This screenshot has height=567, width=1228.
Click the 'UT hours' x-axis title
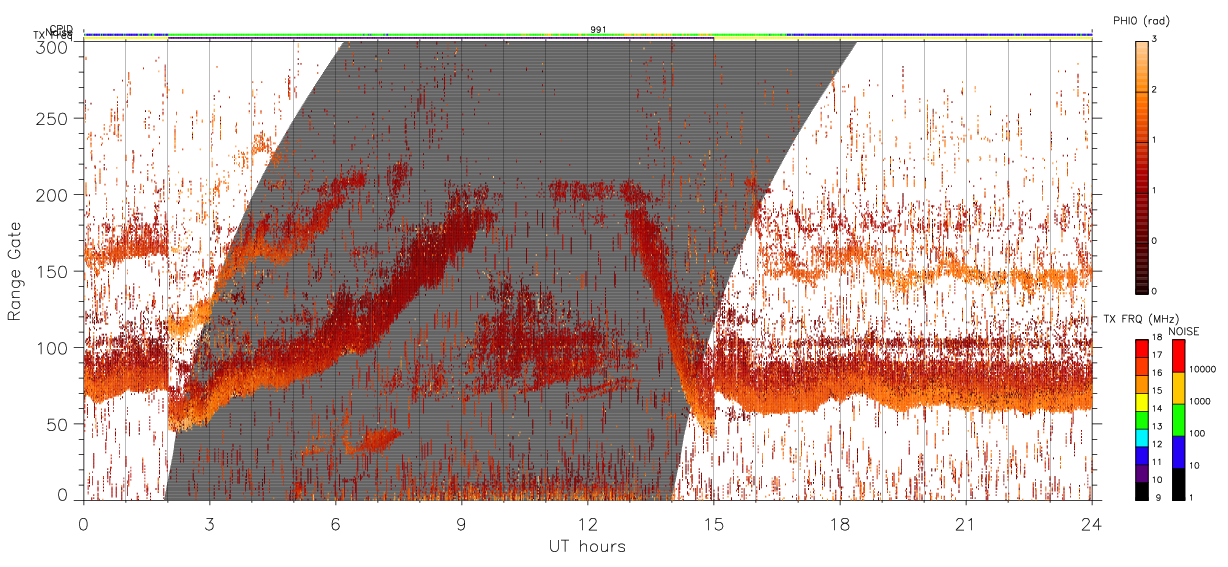[x=587, y=546]
